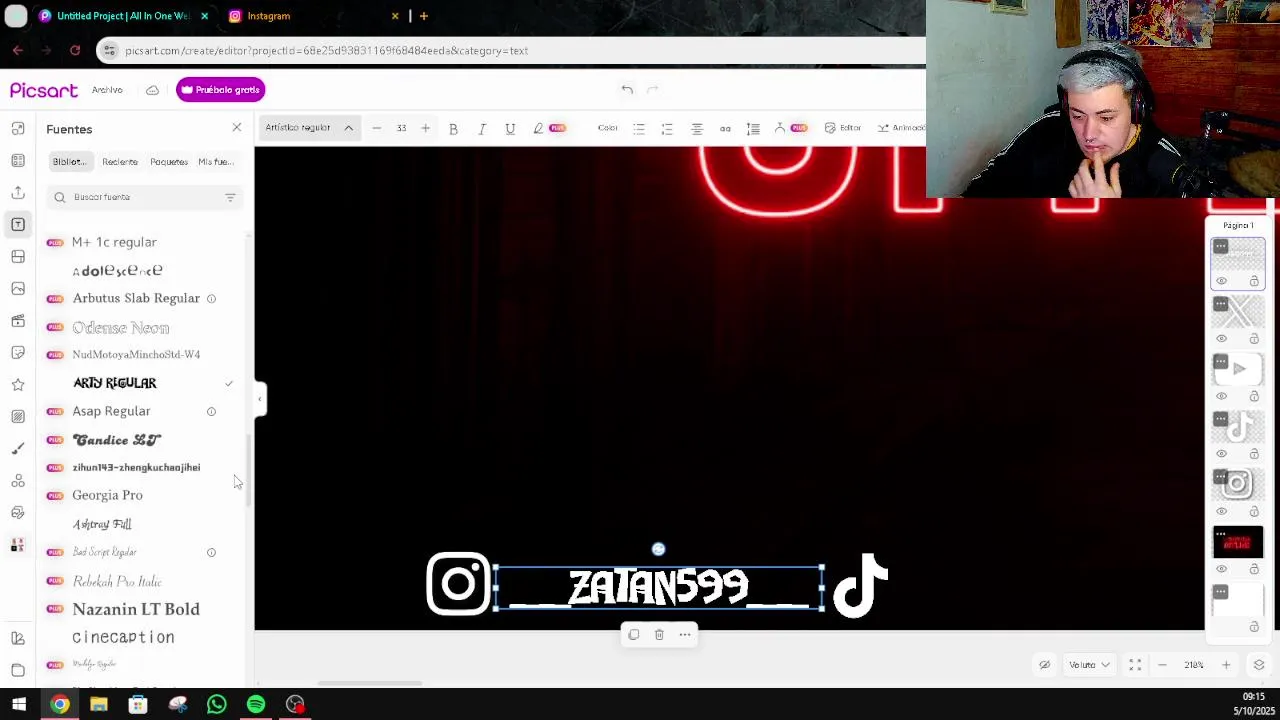Toggle bold formatting
This screenshot has height=720, width=1280.
[453, 128]
